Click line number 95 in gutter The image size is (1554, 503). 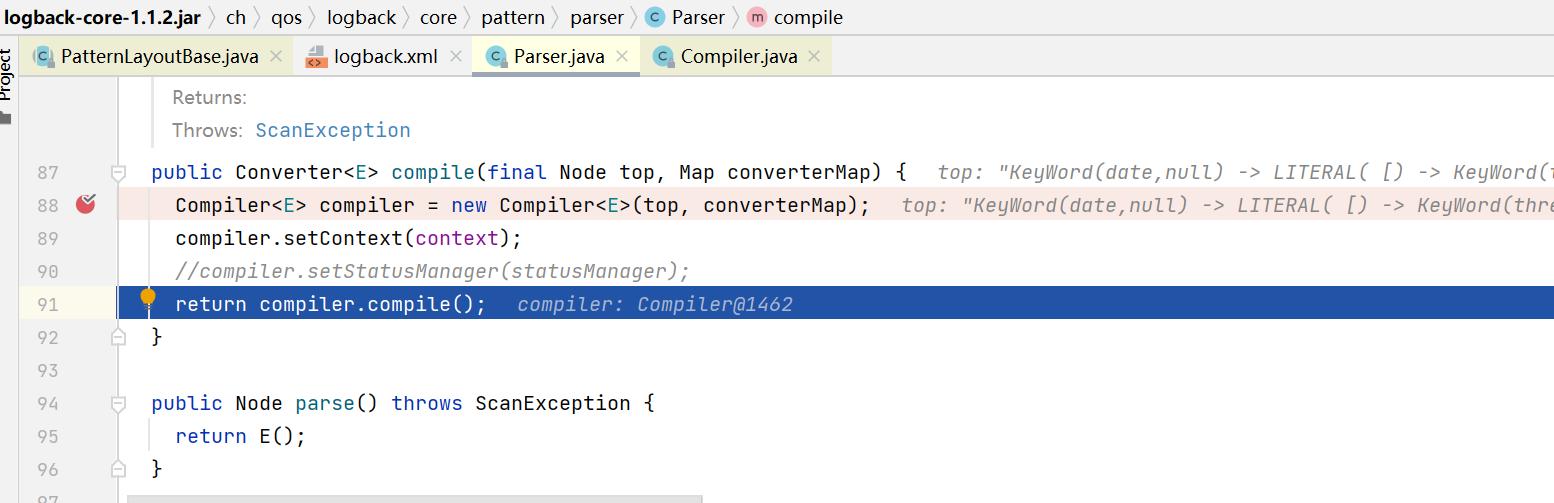(x=48, y=436)
